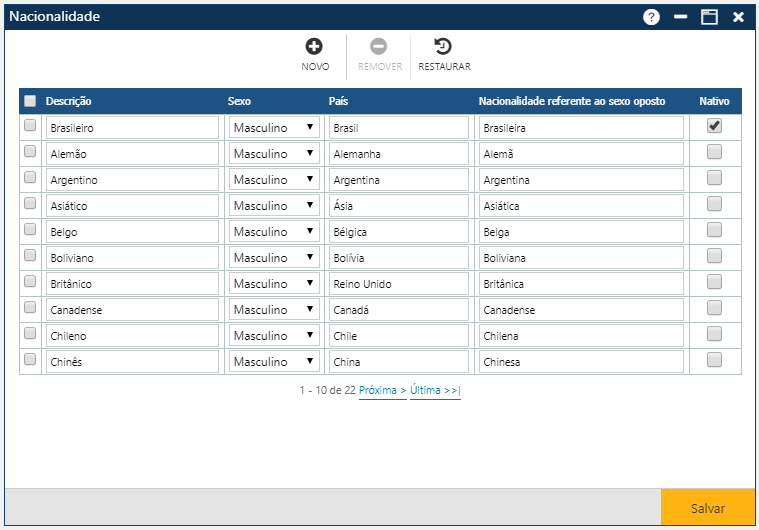Close the Nacionalidade dialog

[738, 17]
